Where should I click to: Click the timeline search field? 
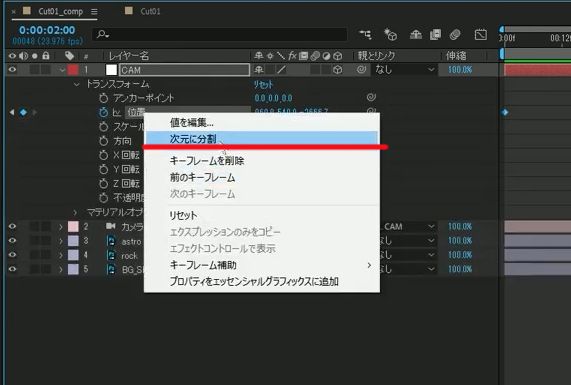pyautogui.click(x=220, y=35)
